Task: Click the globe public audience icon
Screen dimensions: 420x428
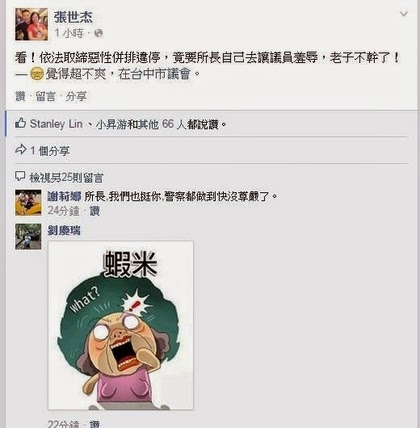Action: point(98,33)
